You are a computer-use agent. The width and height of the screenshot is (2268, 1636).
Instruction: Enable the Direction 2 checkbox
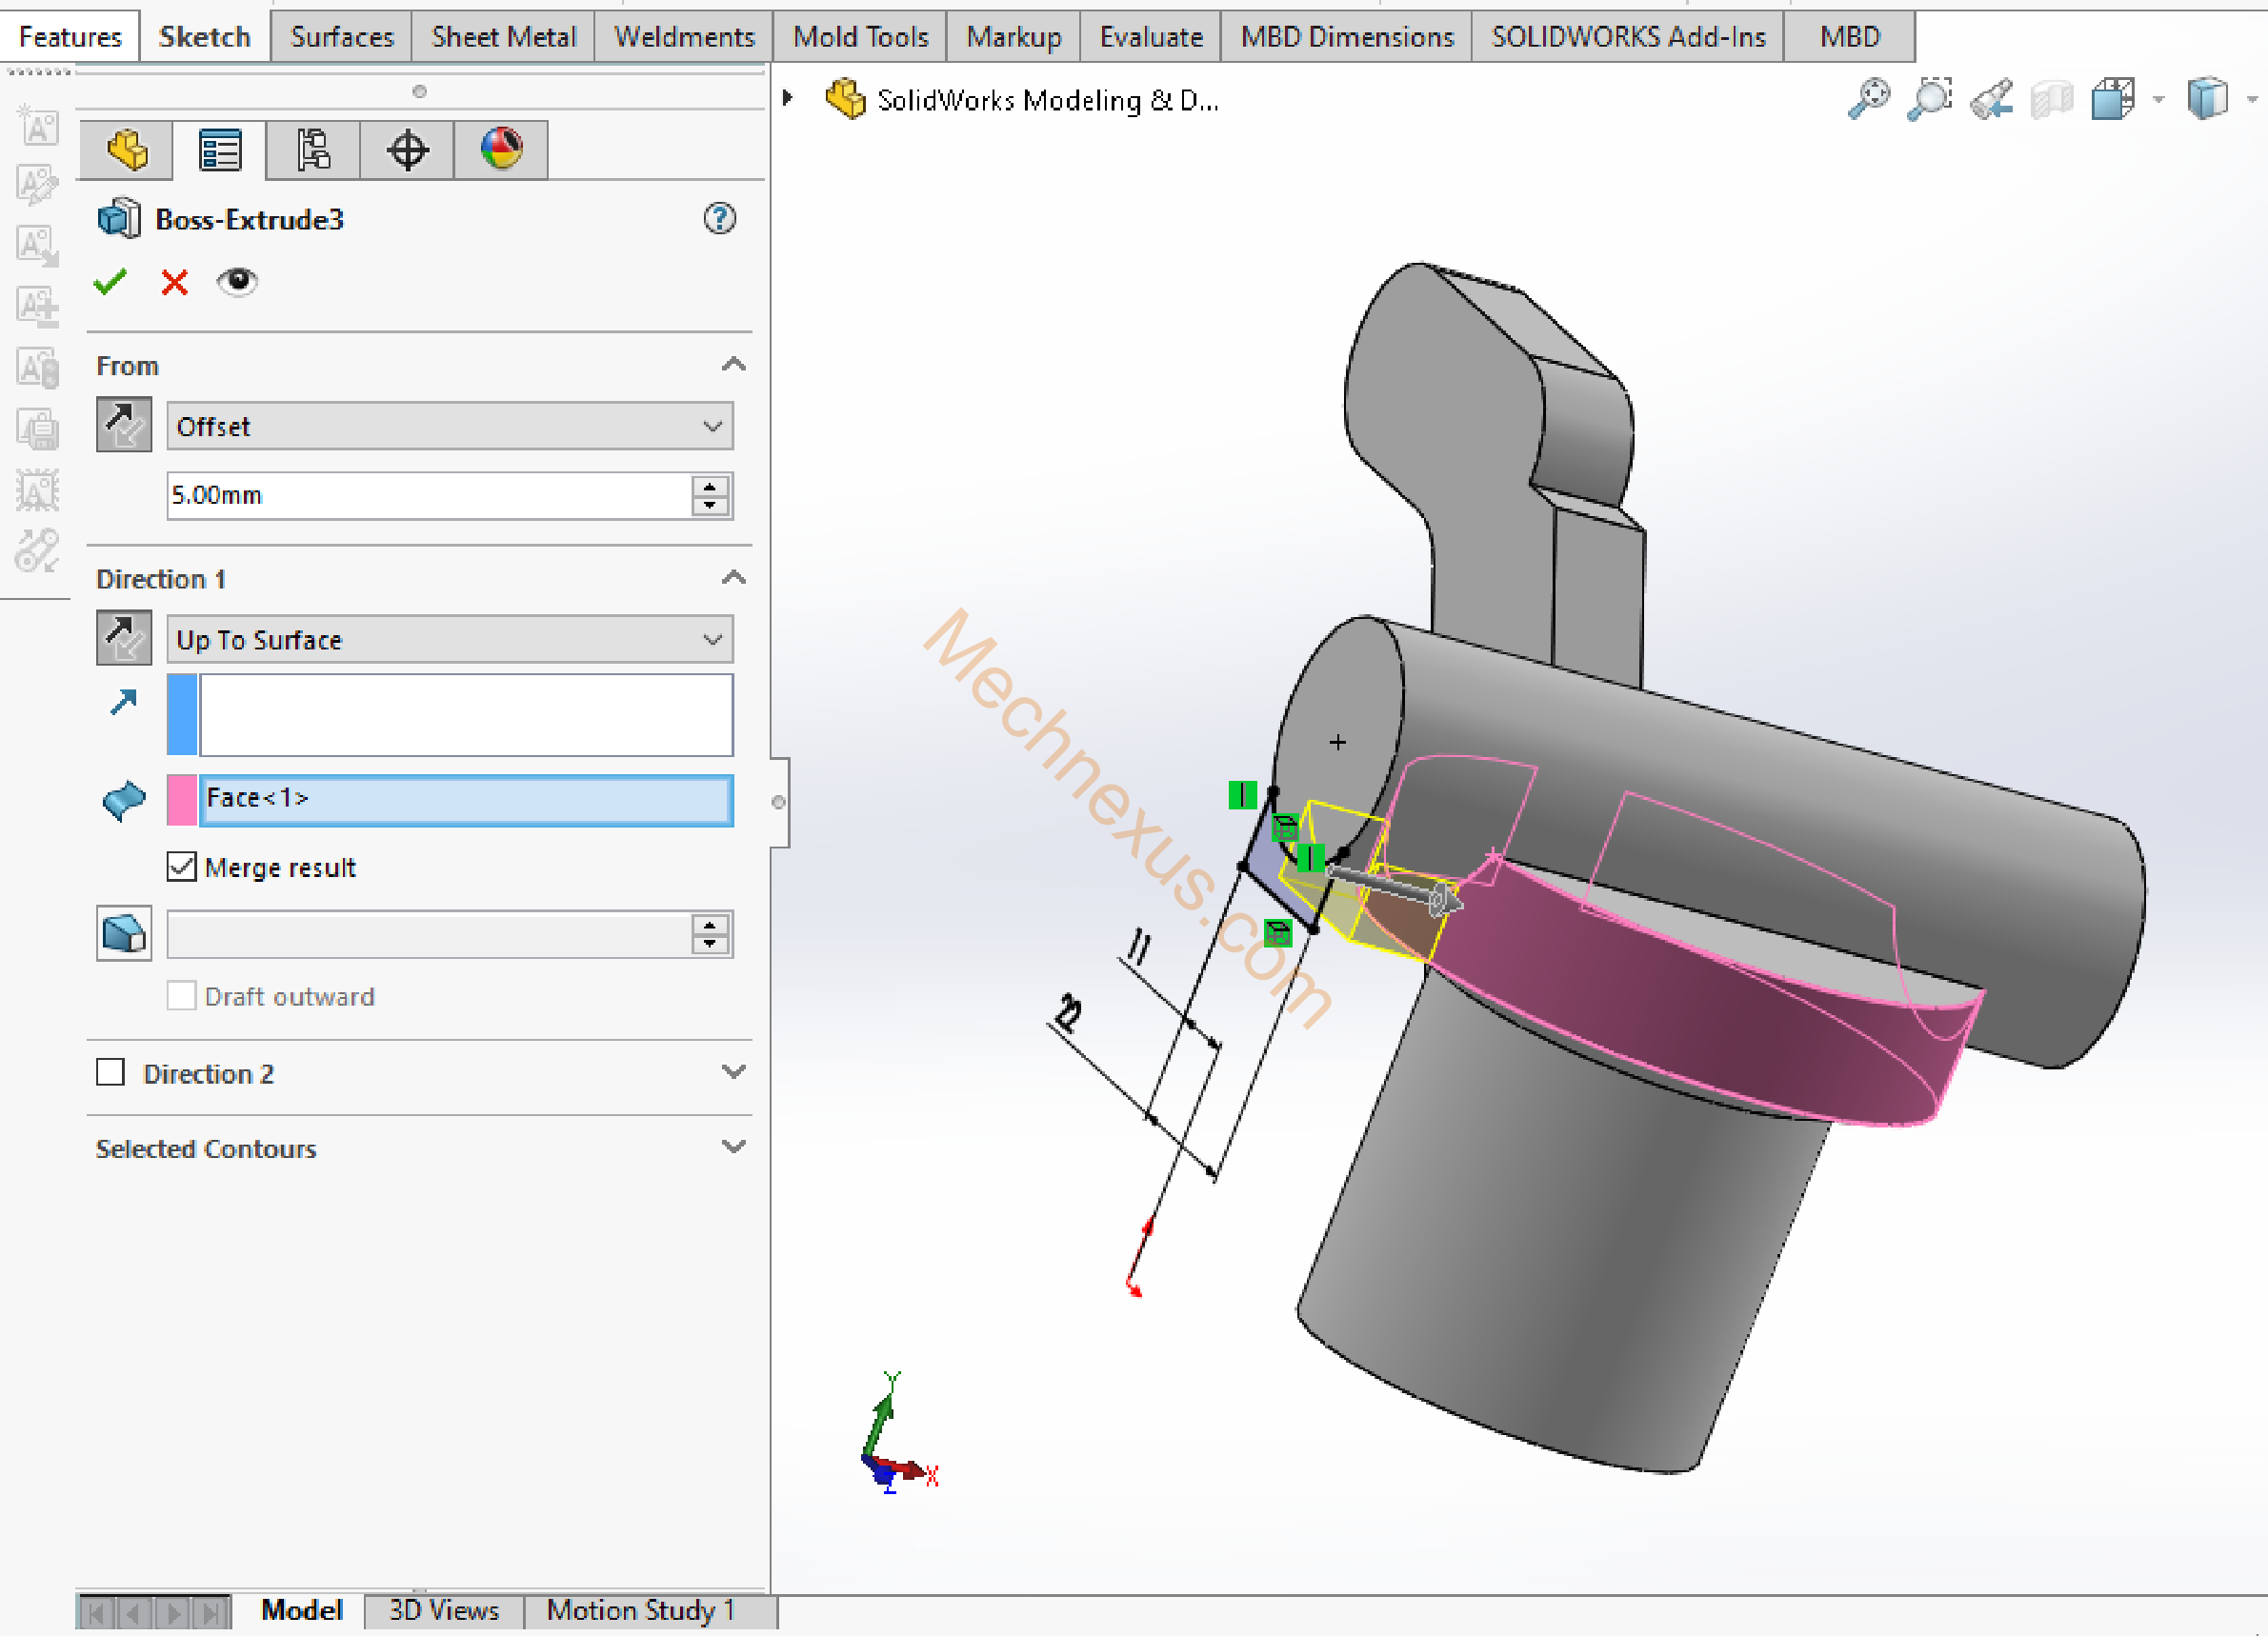coord(110,1072)
